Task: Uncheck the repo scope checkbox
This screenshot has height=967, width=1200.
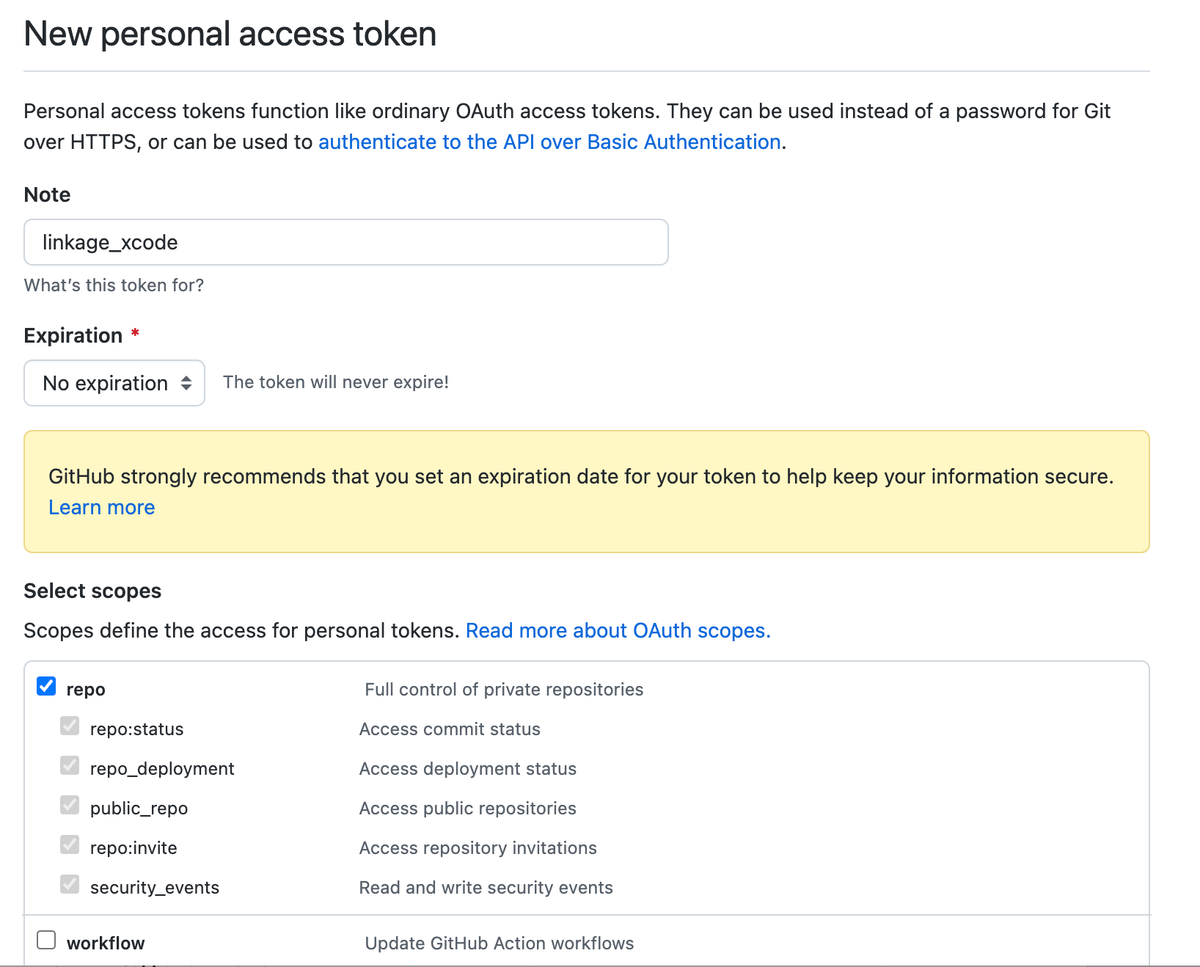Action: point(46,687)
